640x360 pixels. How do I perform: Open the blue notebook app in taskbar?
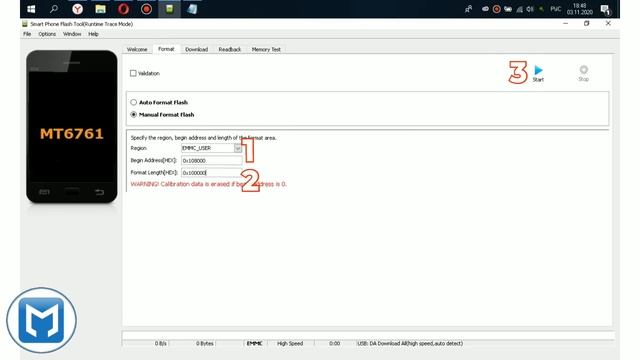pyautogui.click(x=192, y=9)
